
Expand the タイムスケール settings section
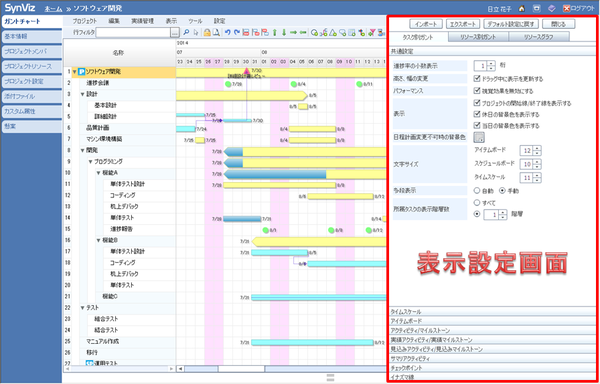click(493, 312)
